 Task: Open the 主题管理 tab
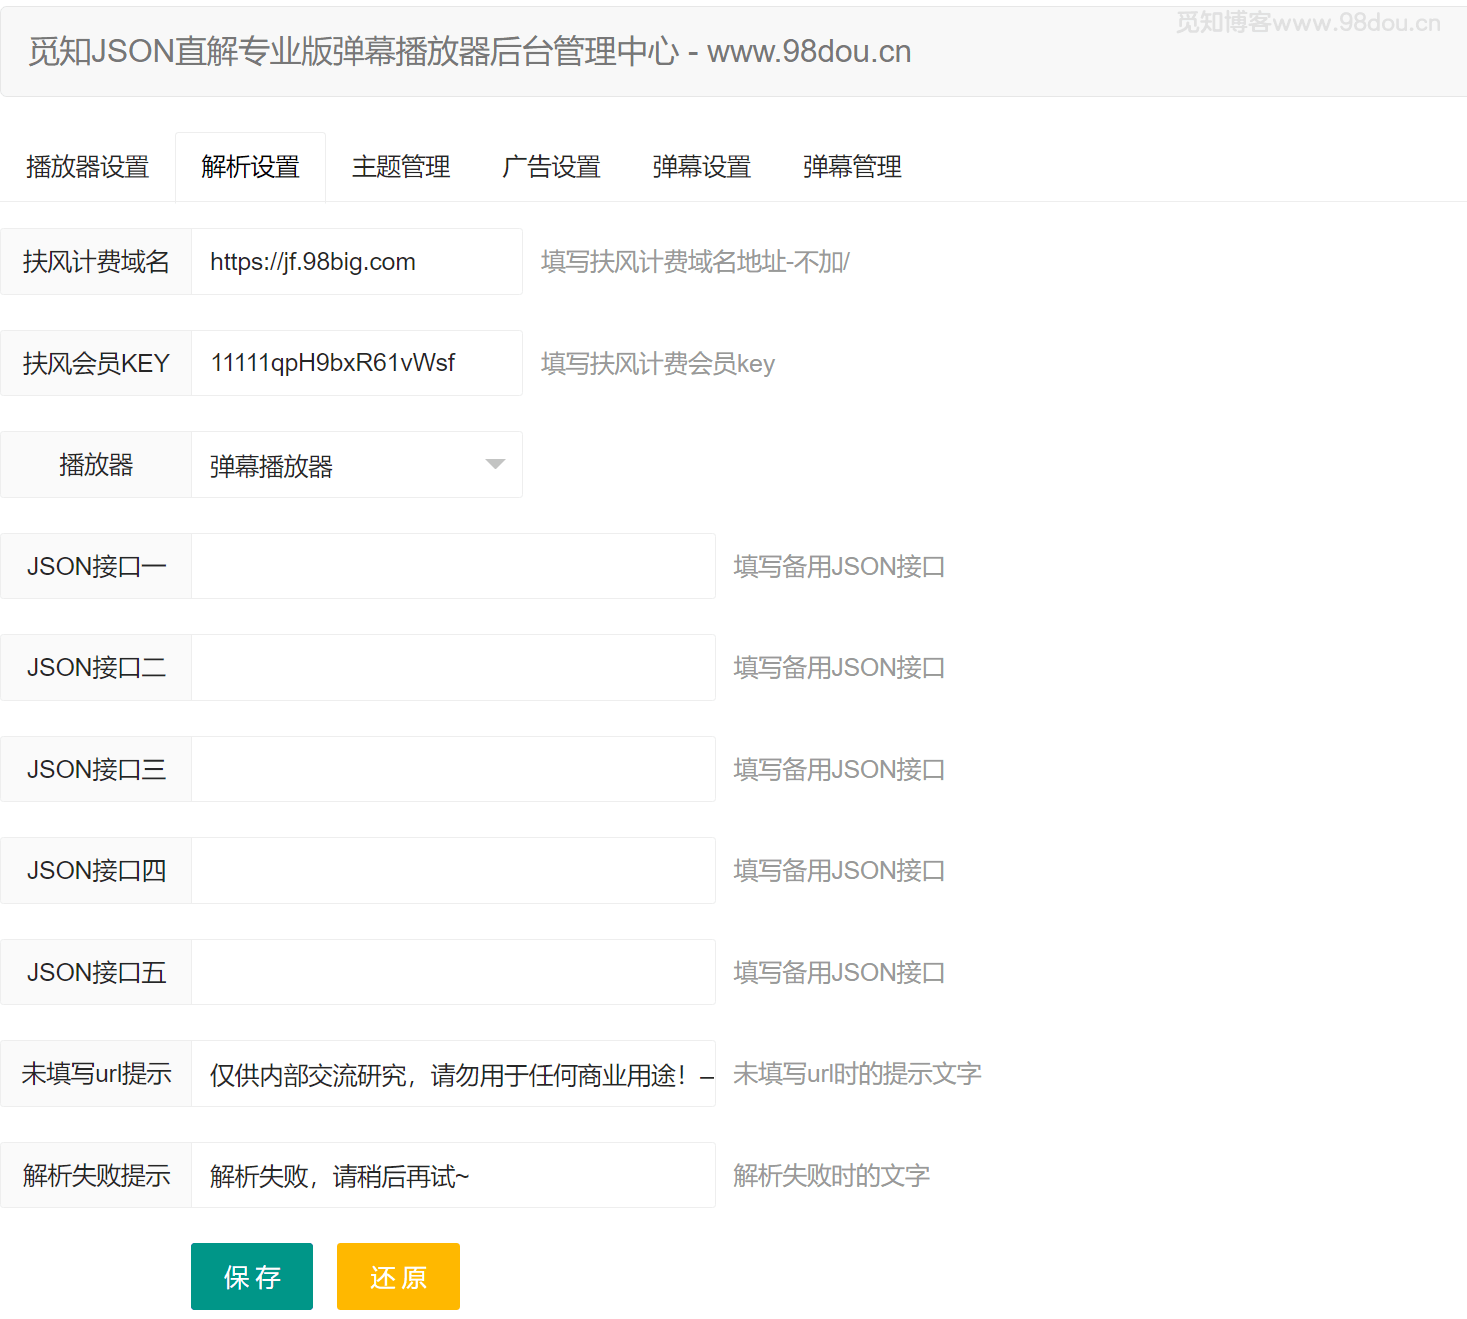pos(401,167)
